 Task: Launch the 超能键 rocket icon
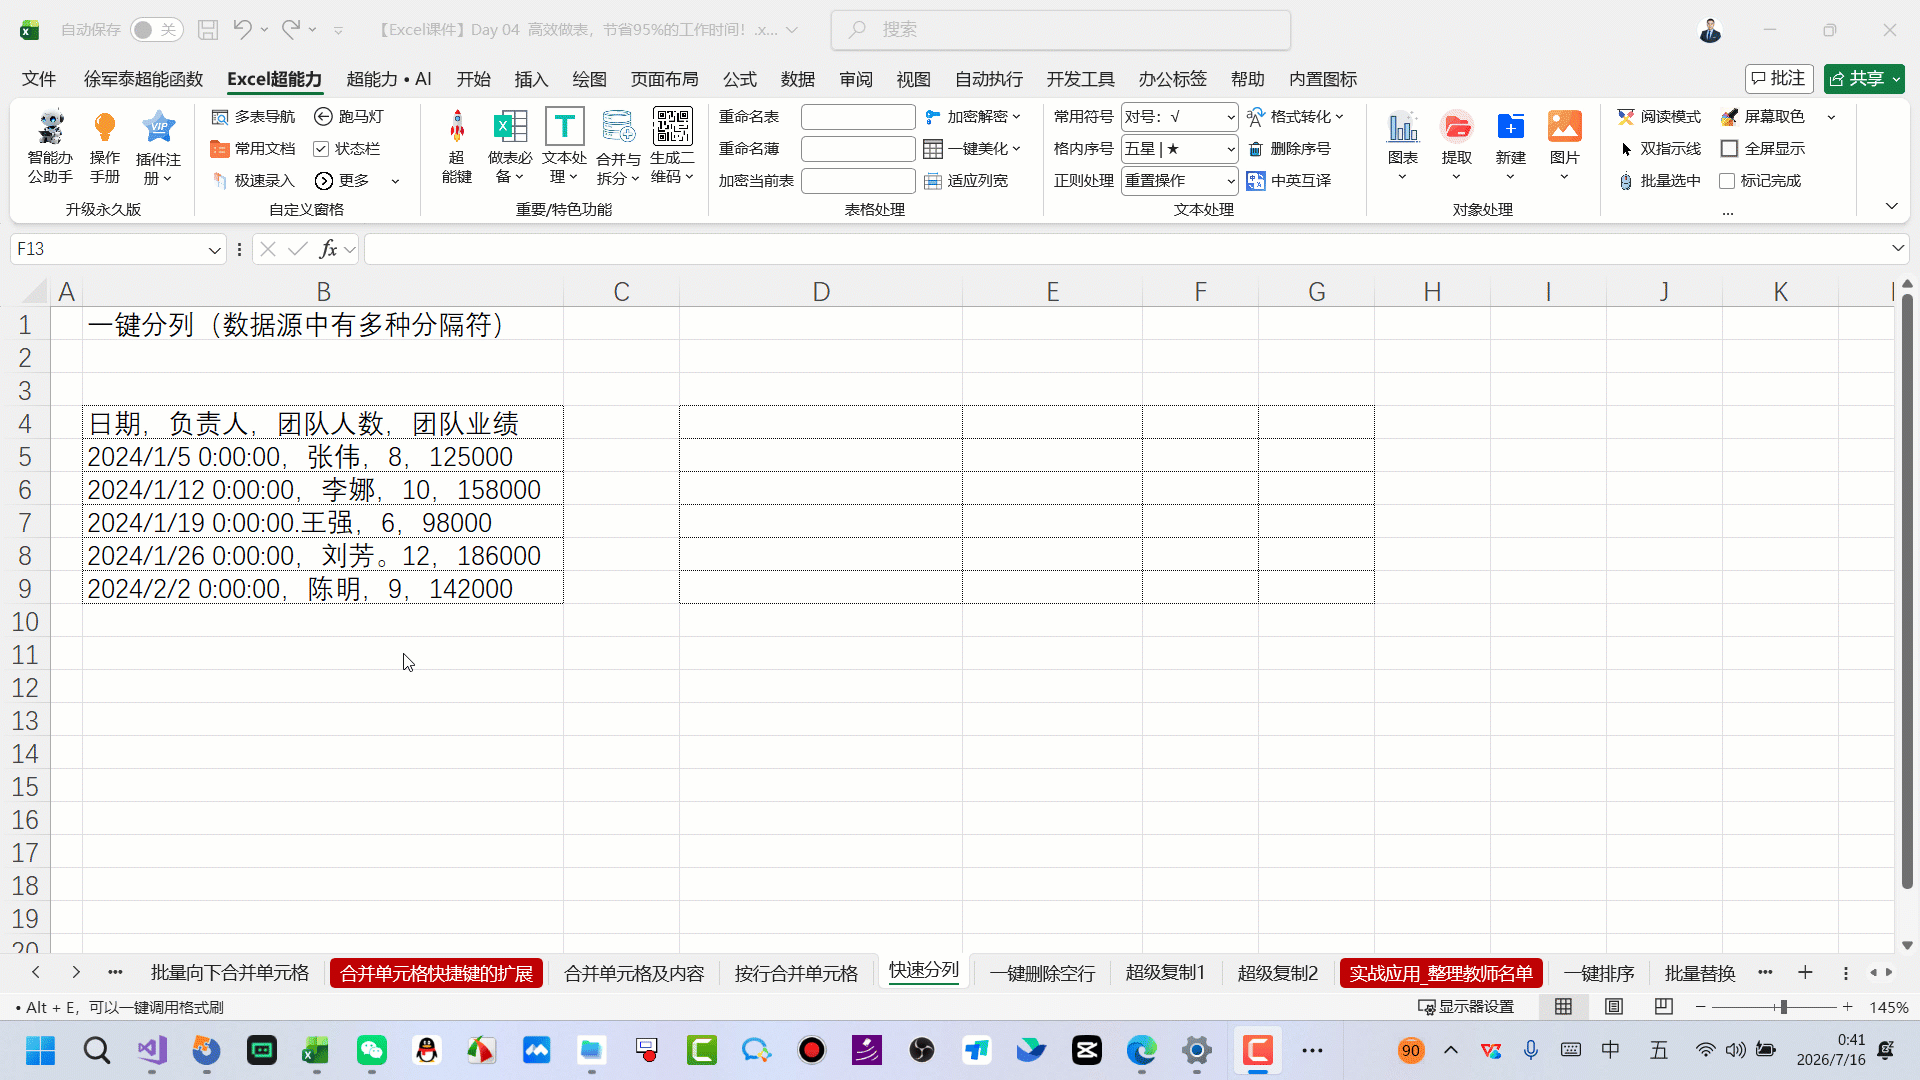pyautogui.click(x=457, y=147)
